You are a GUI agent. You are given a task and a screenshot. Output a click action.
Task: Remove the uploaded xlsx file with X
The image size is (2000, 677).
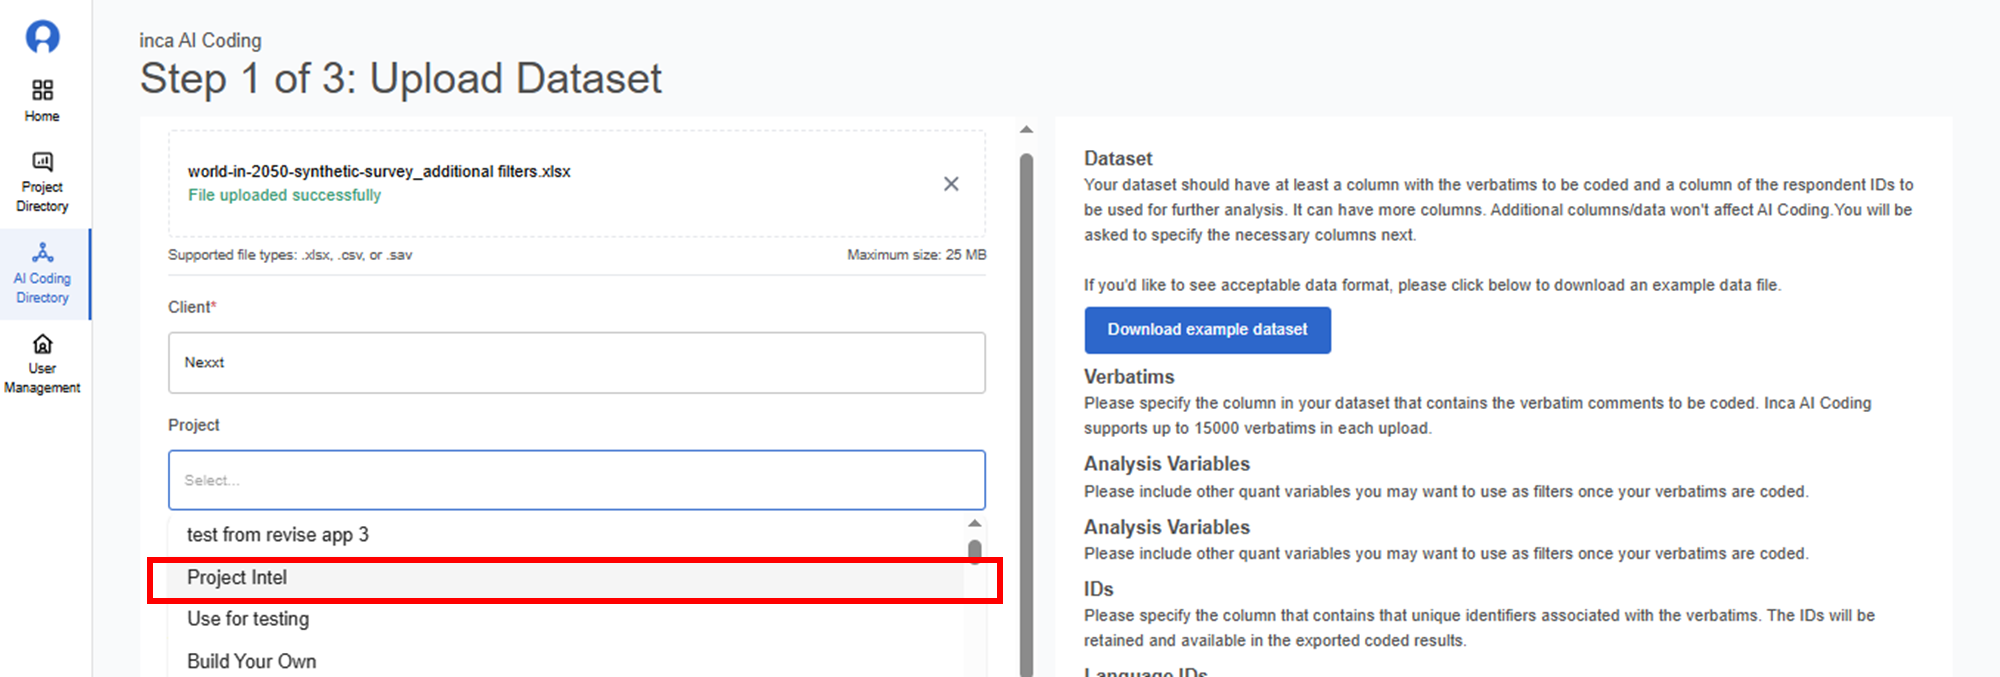(951, 184)
